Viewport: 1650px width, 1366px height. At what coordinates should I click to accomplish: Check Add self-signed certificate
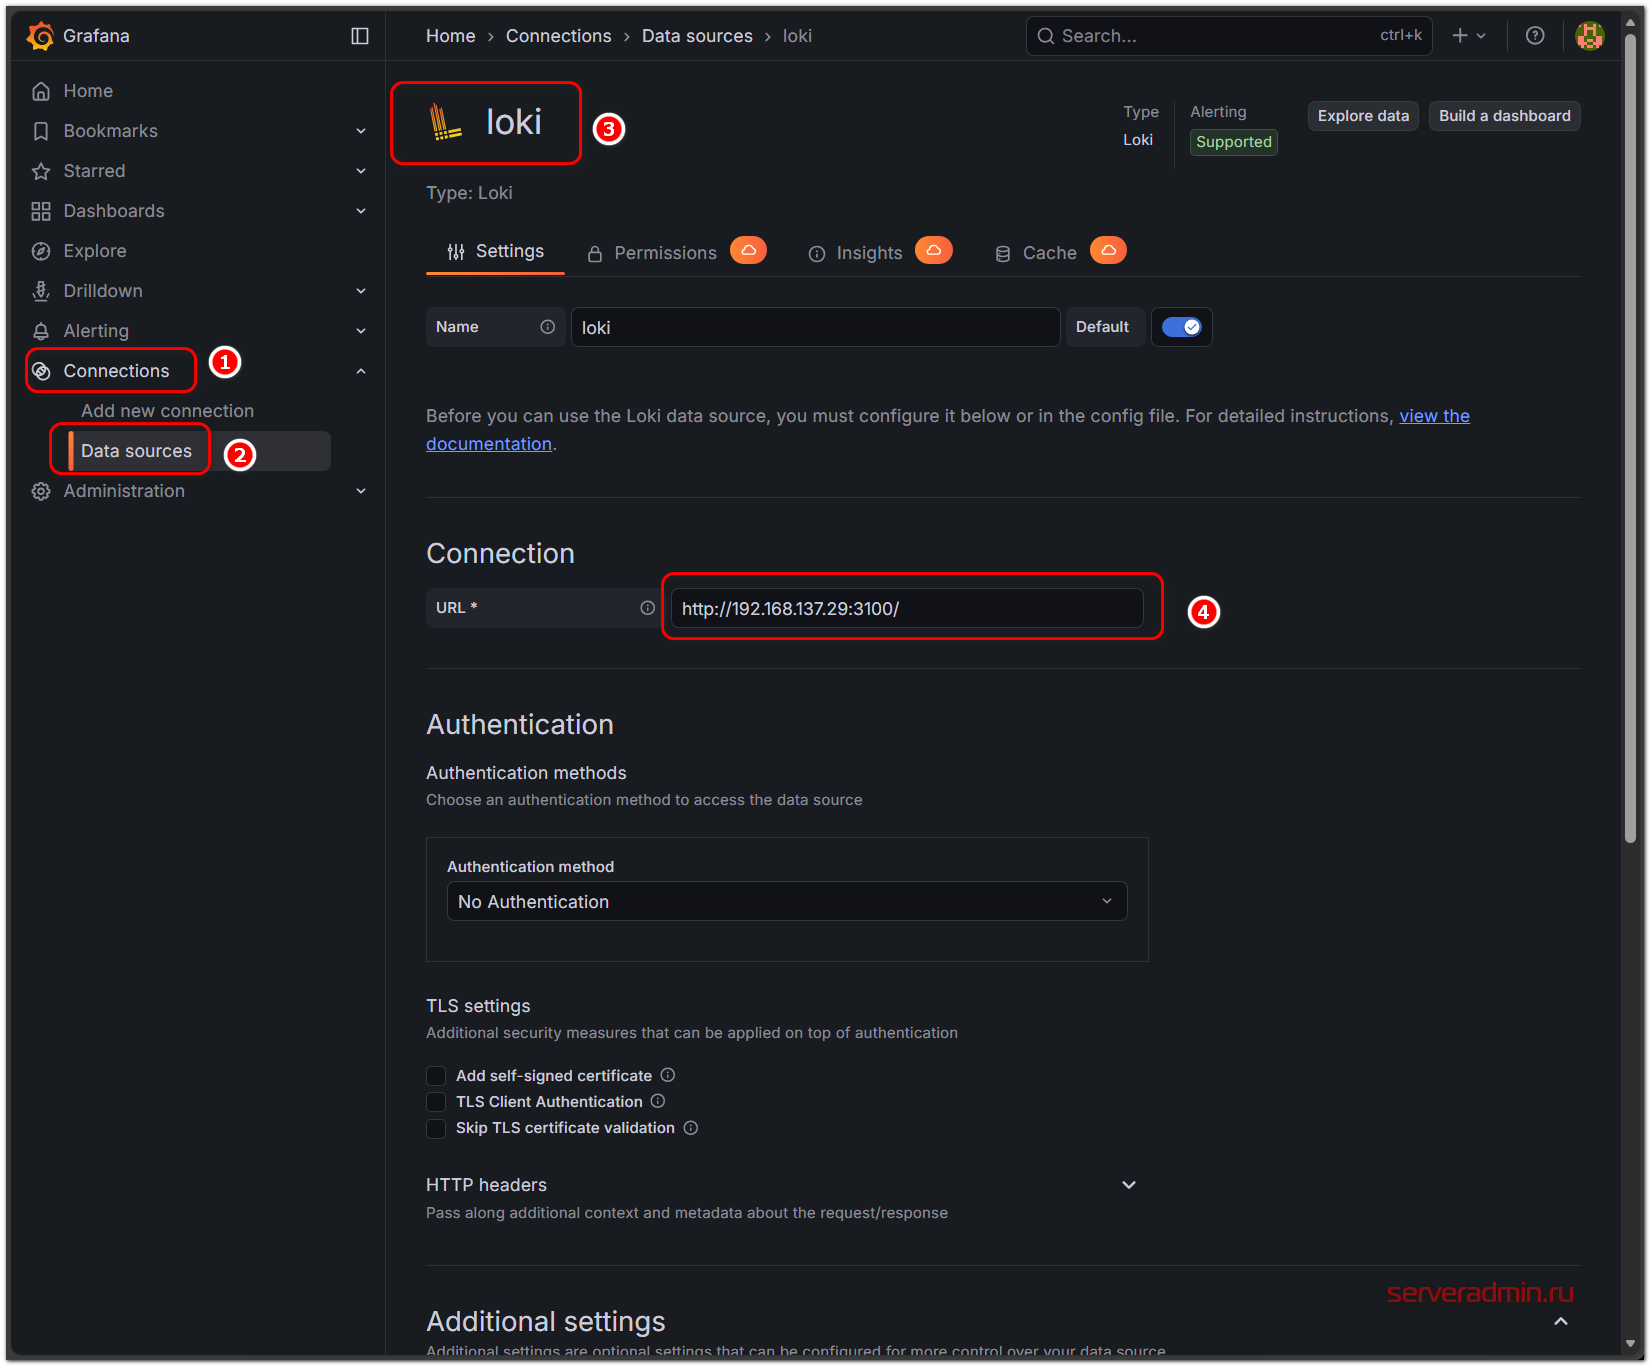(436, 1076)
